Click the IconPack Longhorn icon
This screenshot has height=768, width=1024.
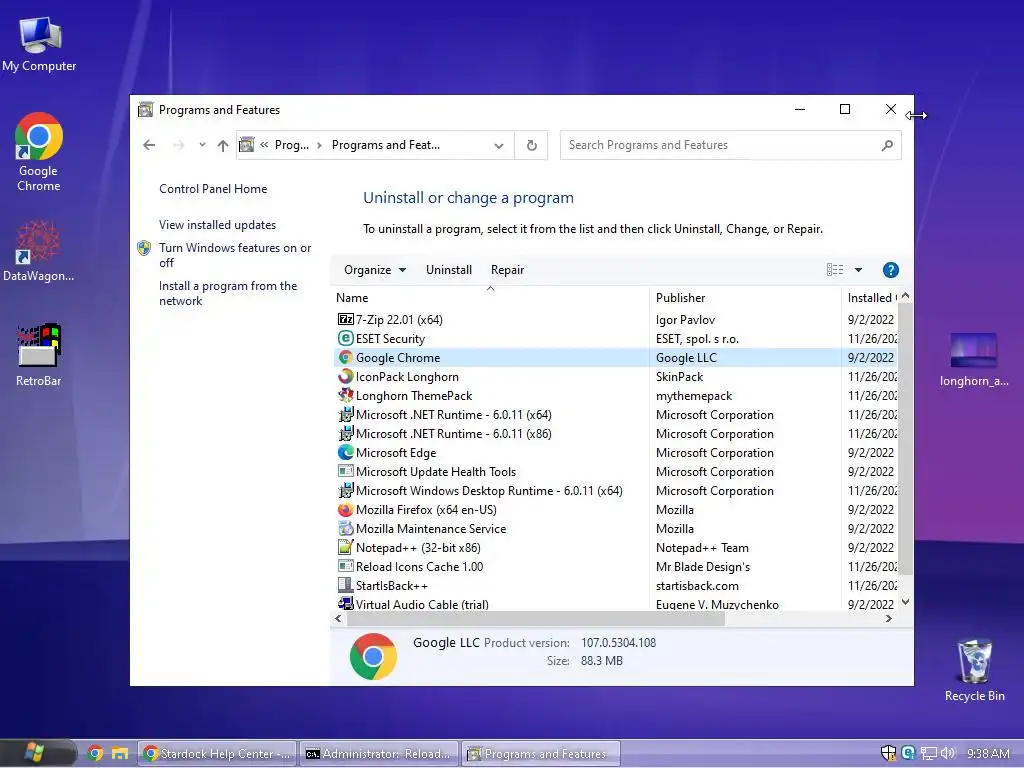click(345, 376)
